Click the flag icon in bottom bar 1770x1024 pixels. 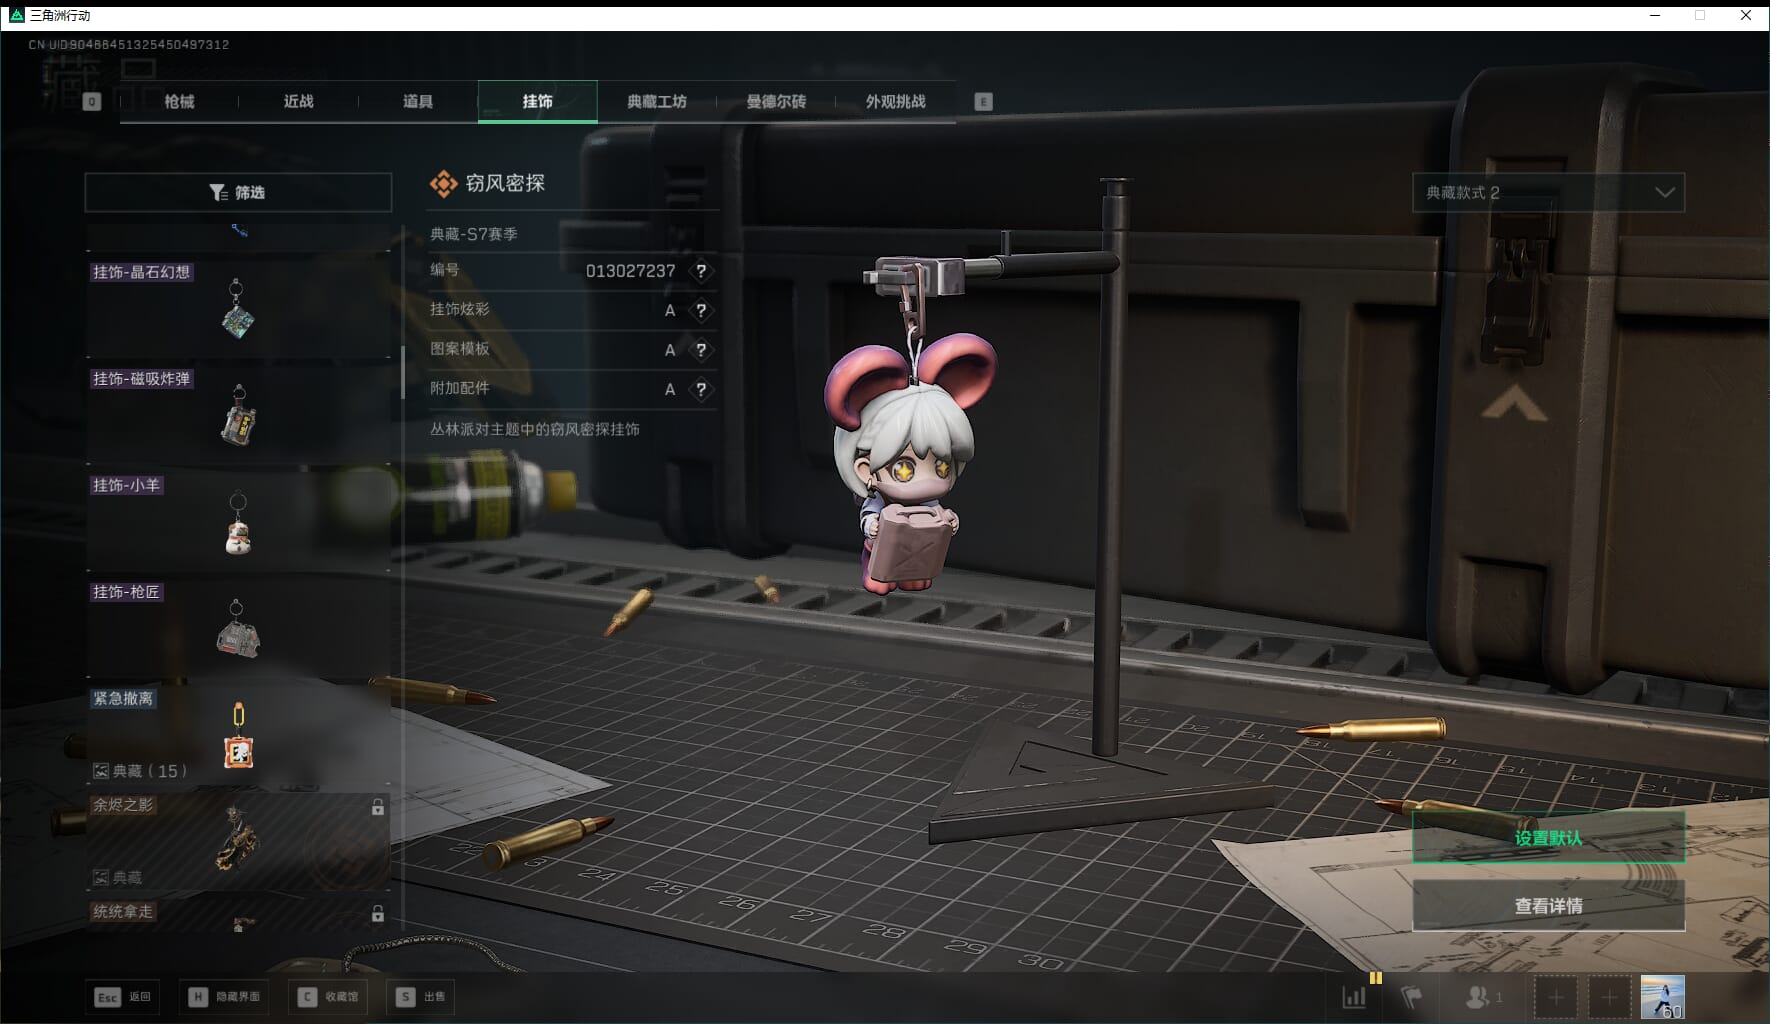pos(1411,997)
